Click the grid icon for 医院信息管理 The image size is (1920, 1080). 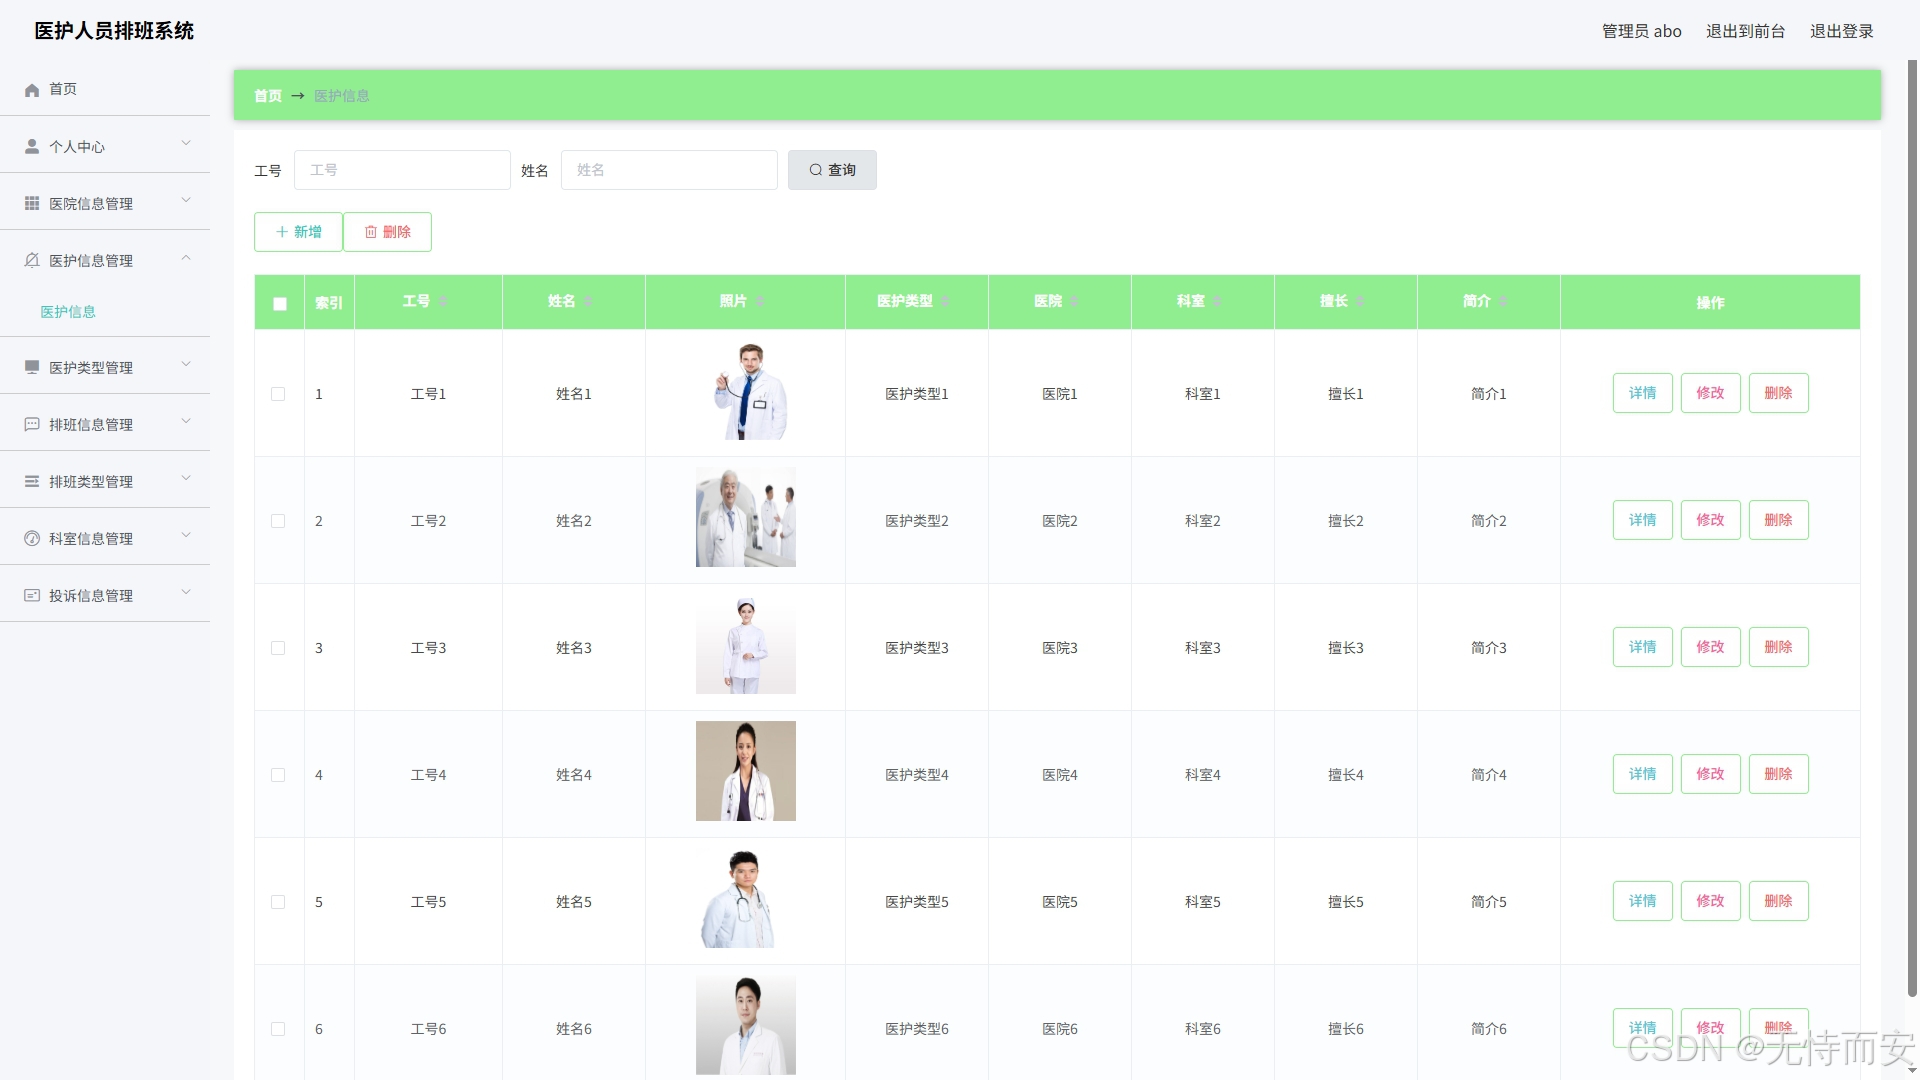click(x=32, y=203)
